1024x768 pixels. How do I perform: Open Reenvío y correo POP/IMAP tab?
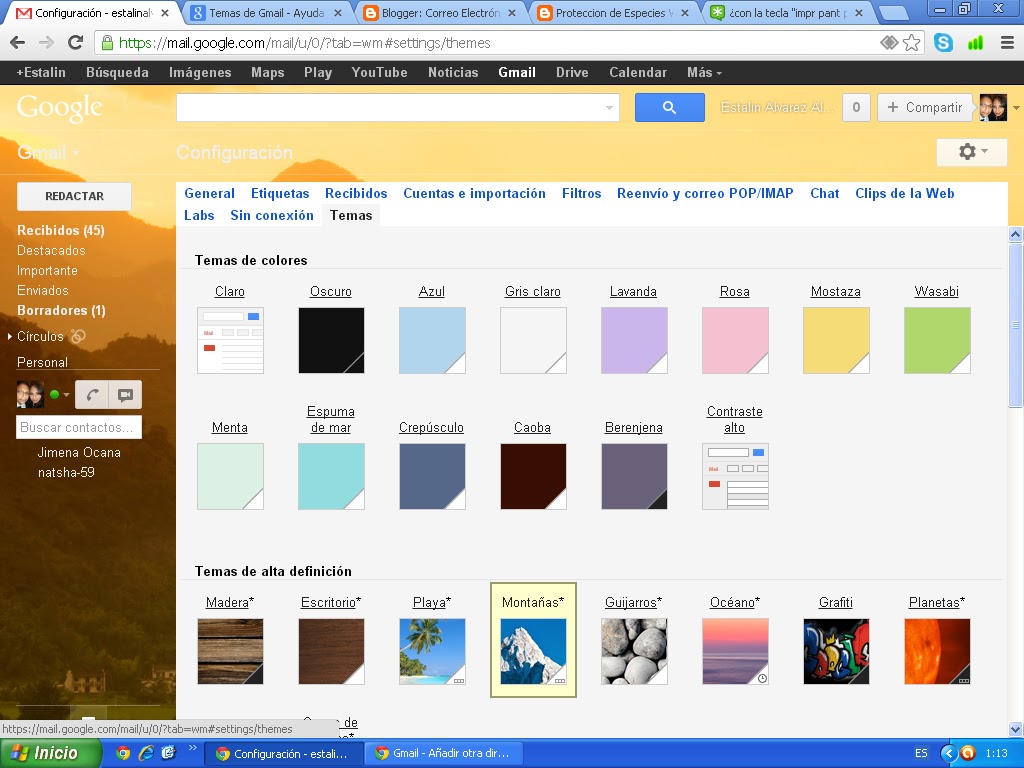[x=705, y=193]
